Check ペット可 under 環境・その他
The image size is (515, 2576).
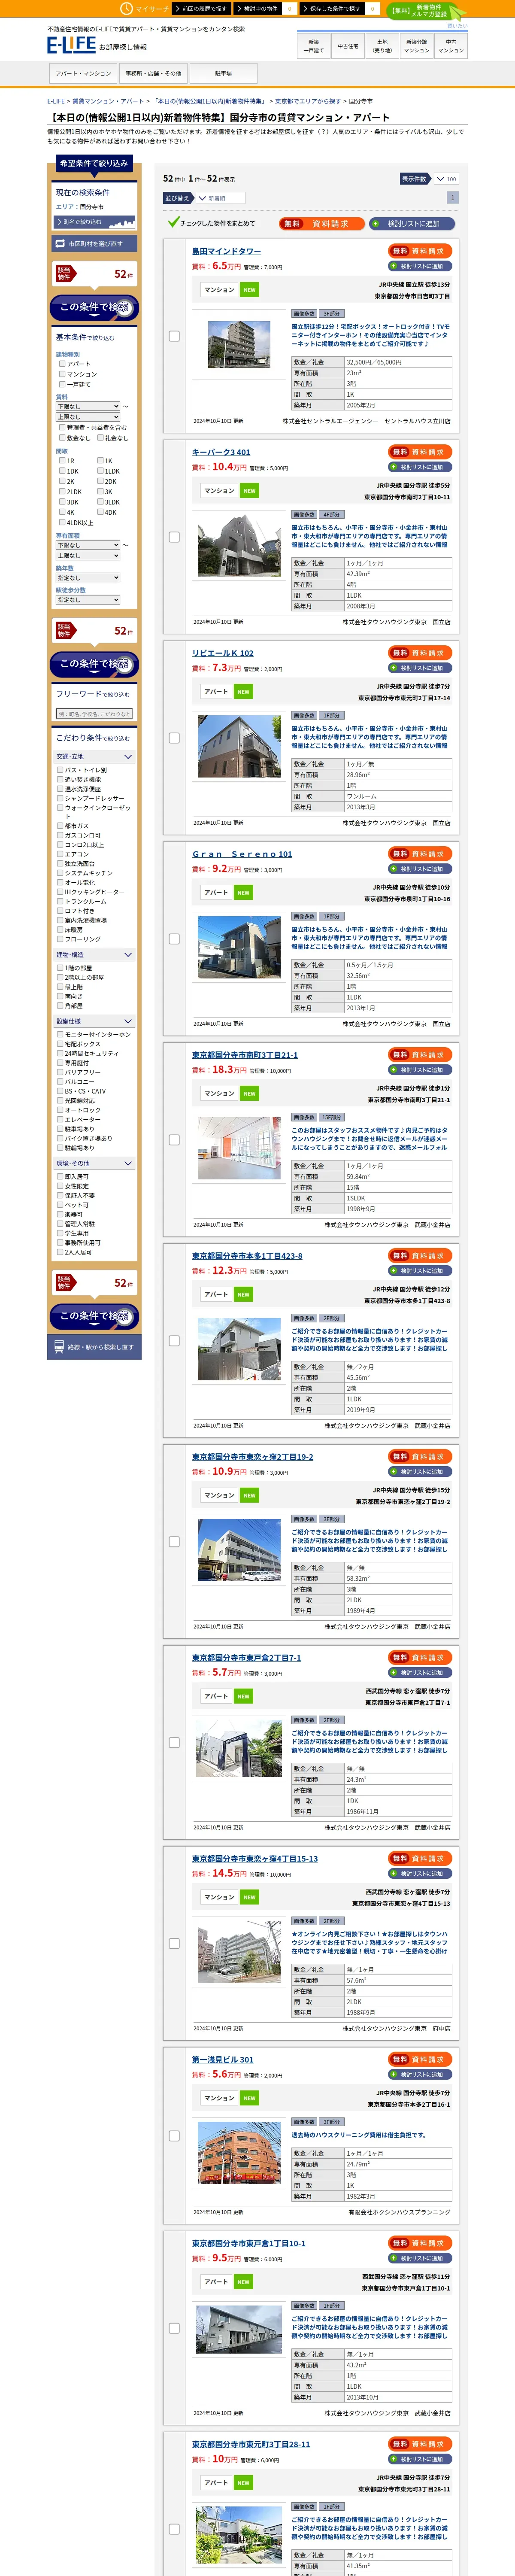(60, 1205)
